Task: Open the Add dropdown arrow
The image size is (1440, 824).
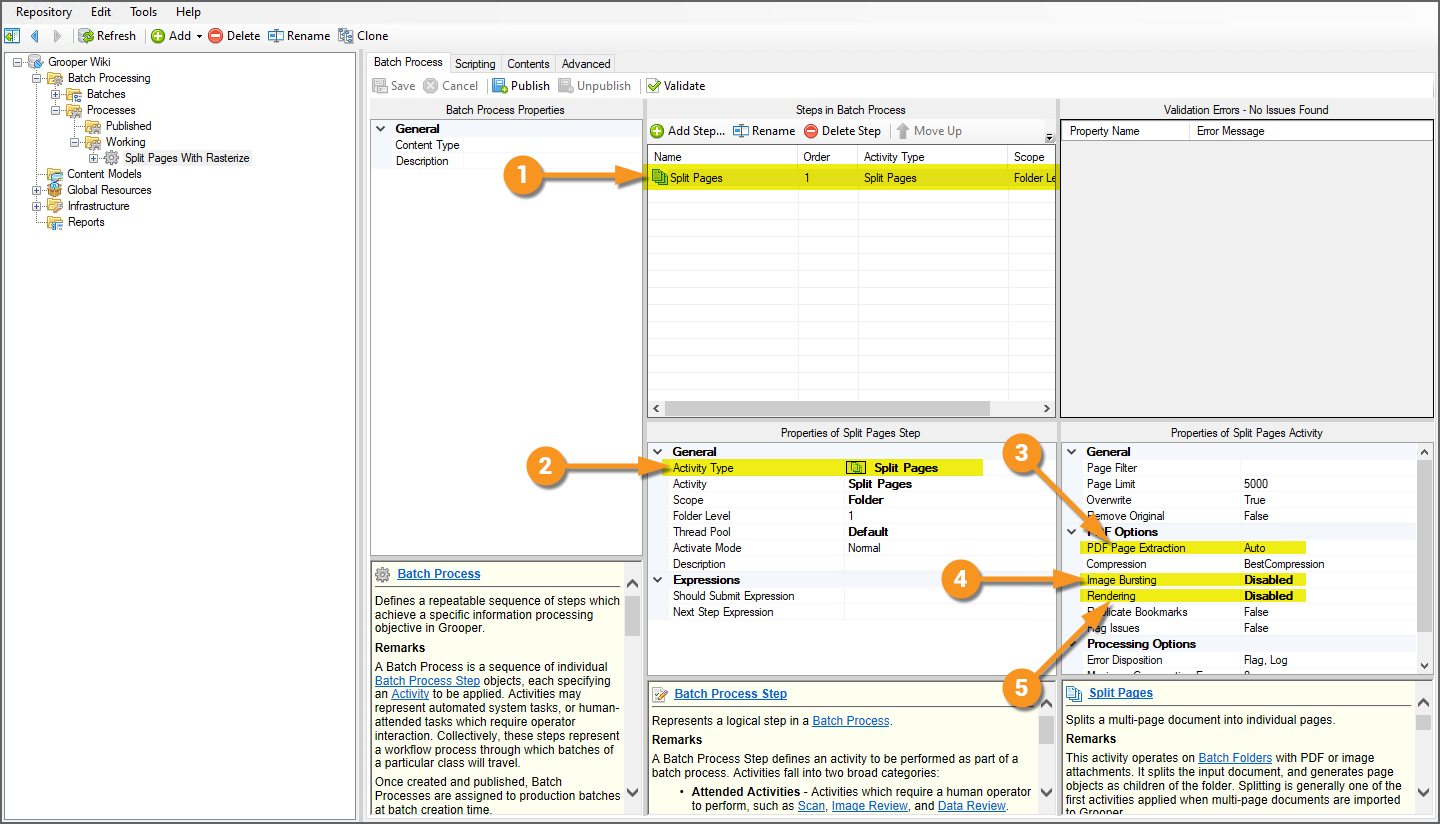Action: pyautogui.click(x=199, y=36)
